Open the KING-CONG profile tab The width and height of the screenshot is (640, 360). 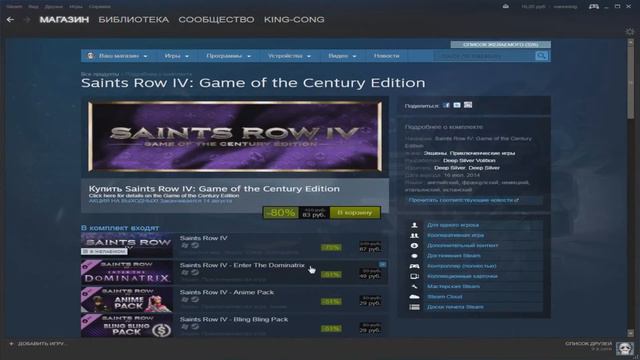[x=294, y=20]
